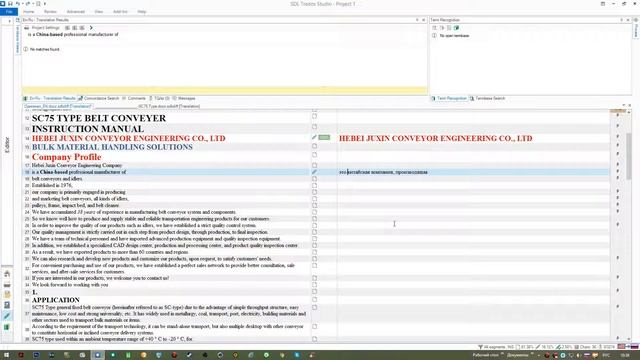Viewport: 640px width, 360px height.
Task: Open Term Recognition panel window-position dropdown
Action: (622, 20)
